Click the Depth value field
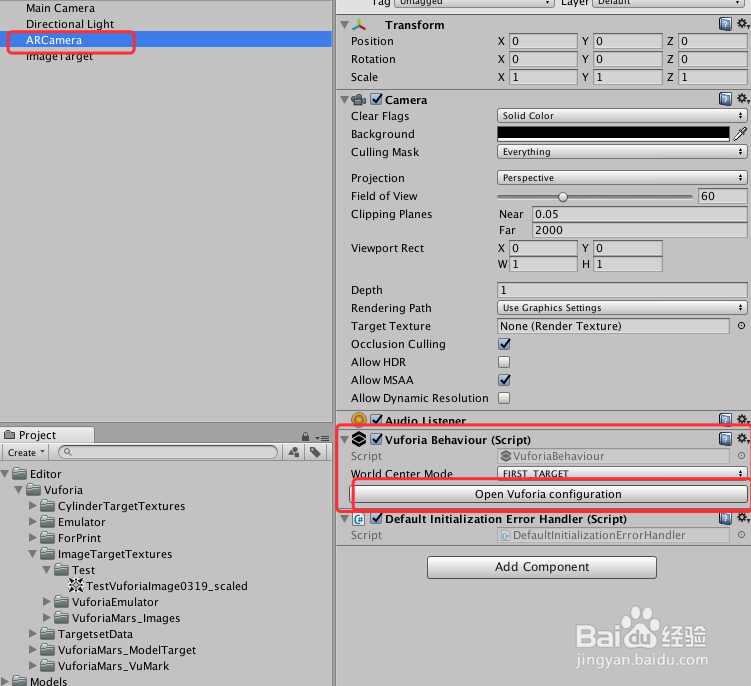Screen dimensions: 751x686 point(622,290)
